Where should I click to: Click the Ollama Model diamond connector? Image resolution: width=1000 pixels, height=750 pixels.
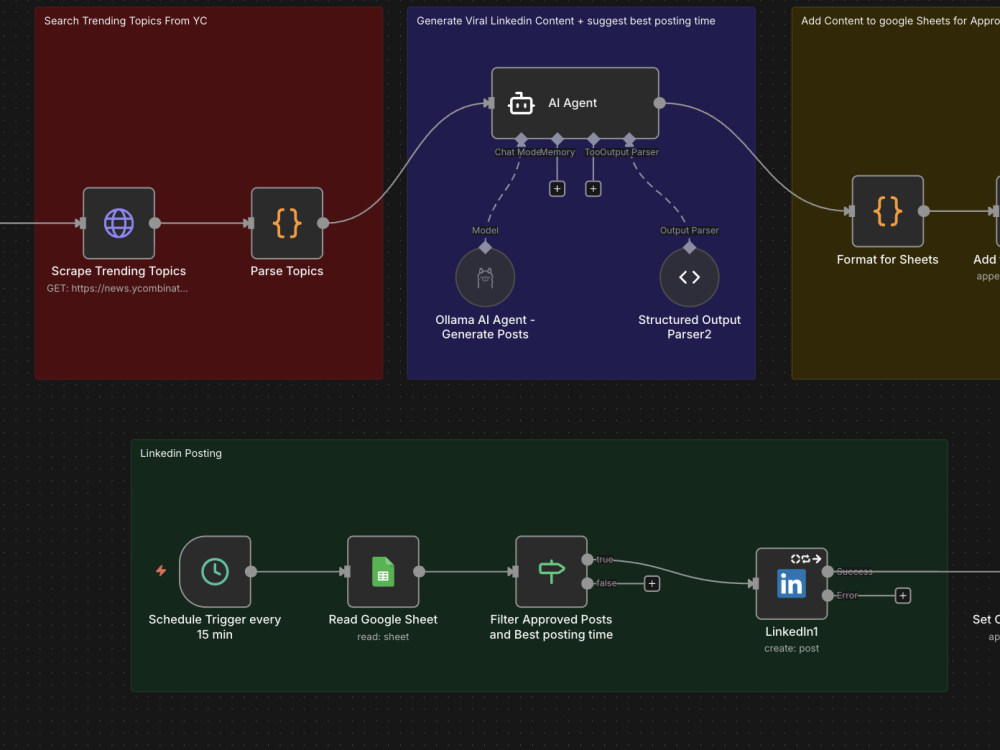point(485,247)
